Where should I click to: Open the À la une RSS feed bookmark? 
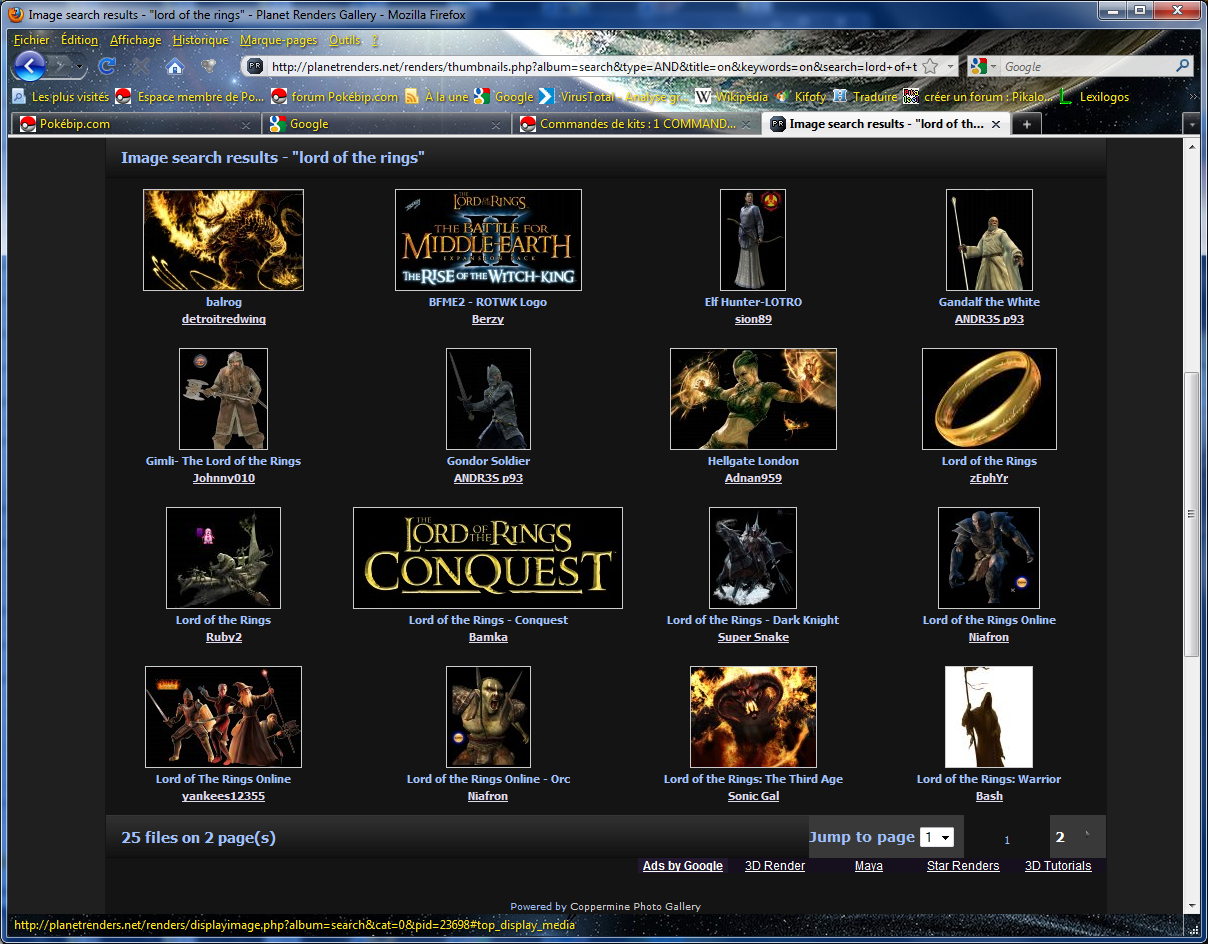pyautogui.click(x=436, y=97)
